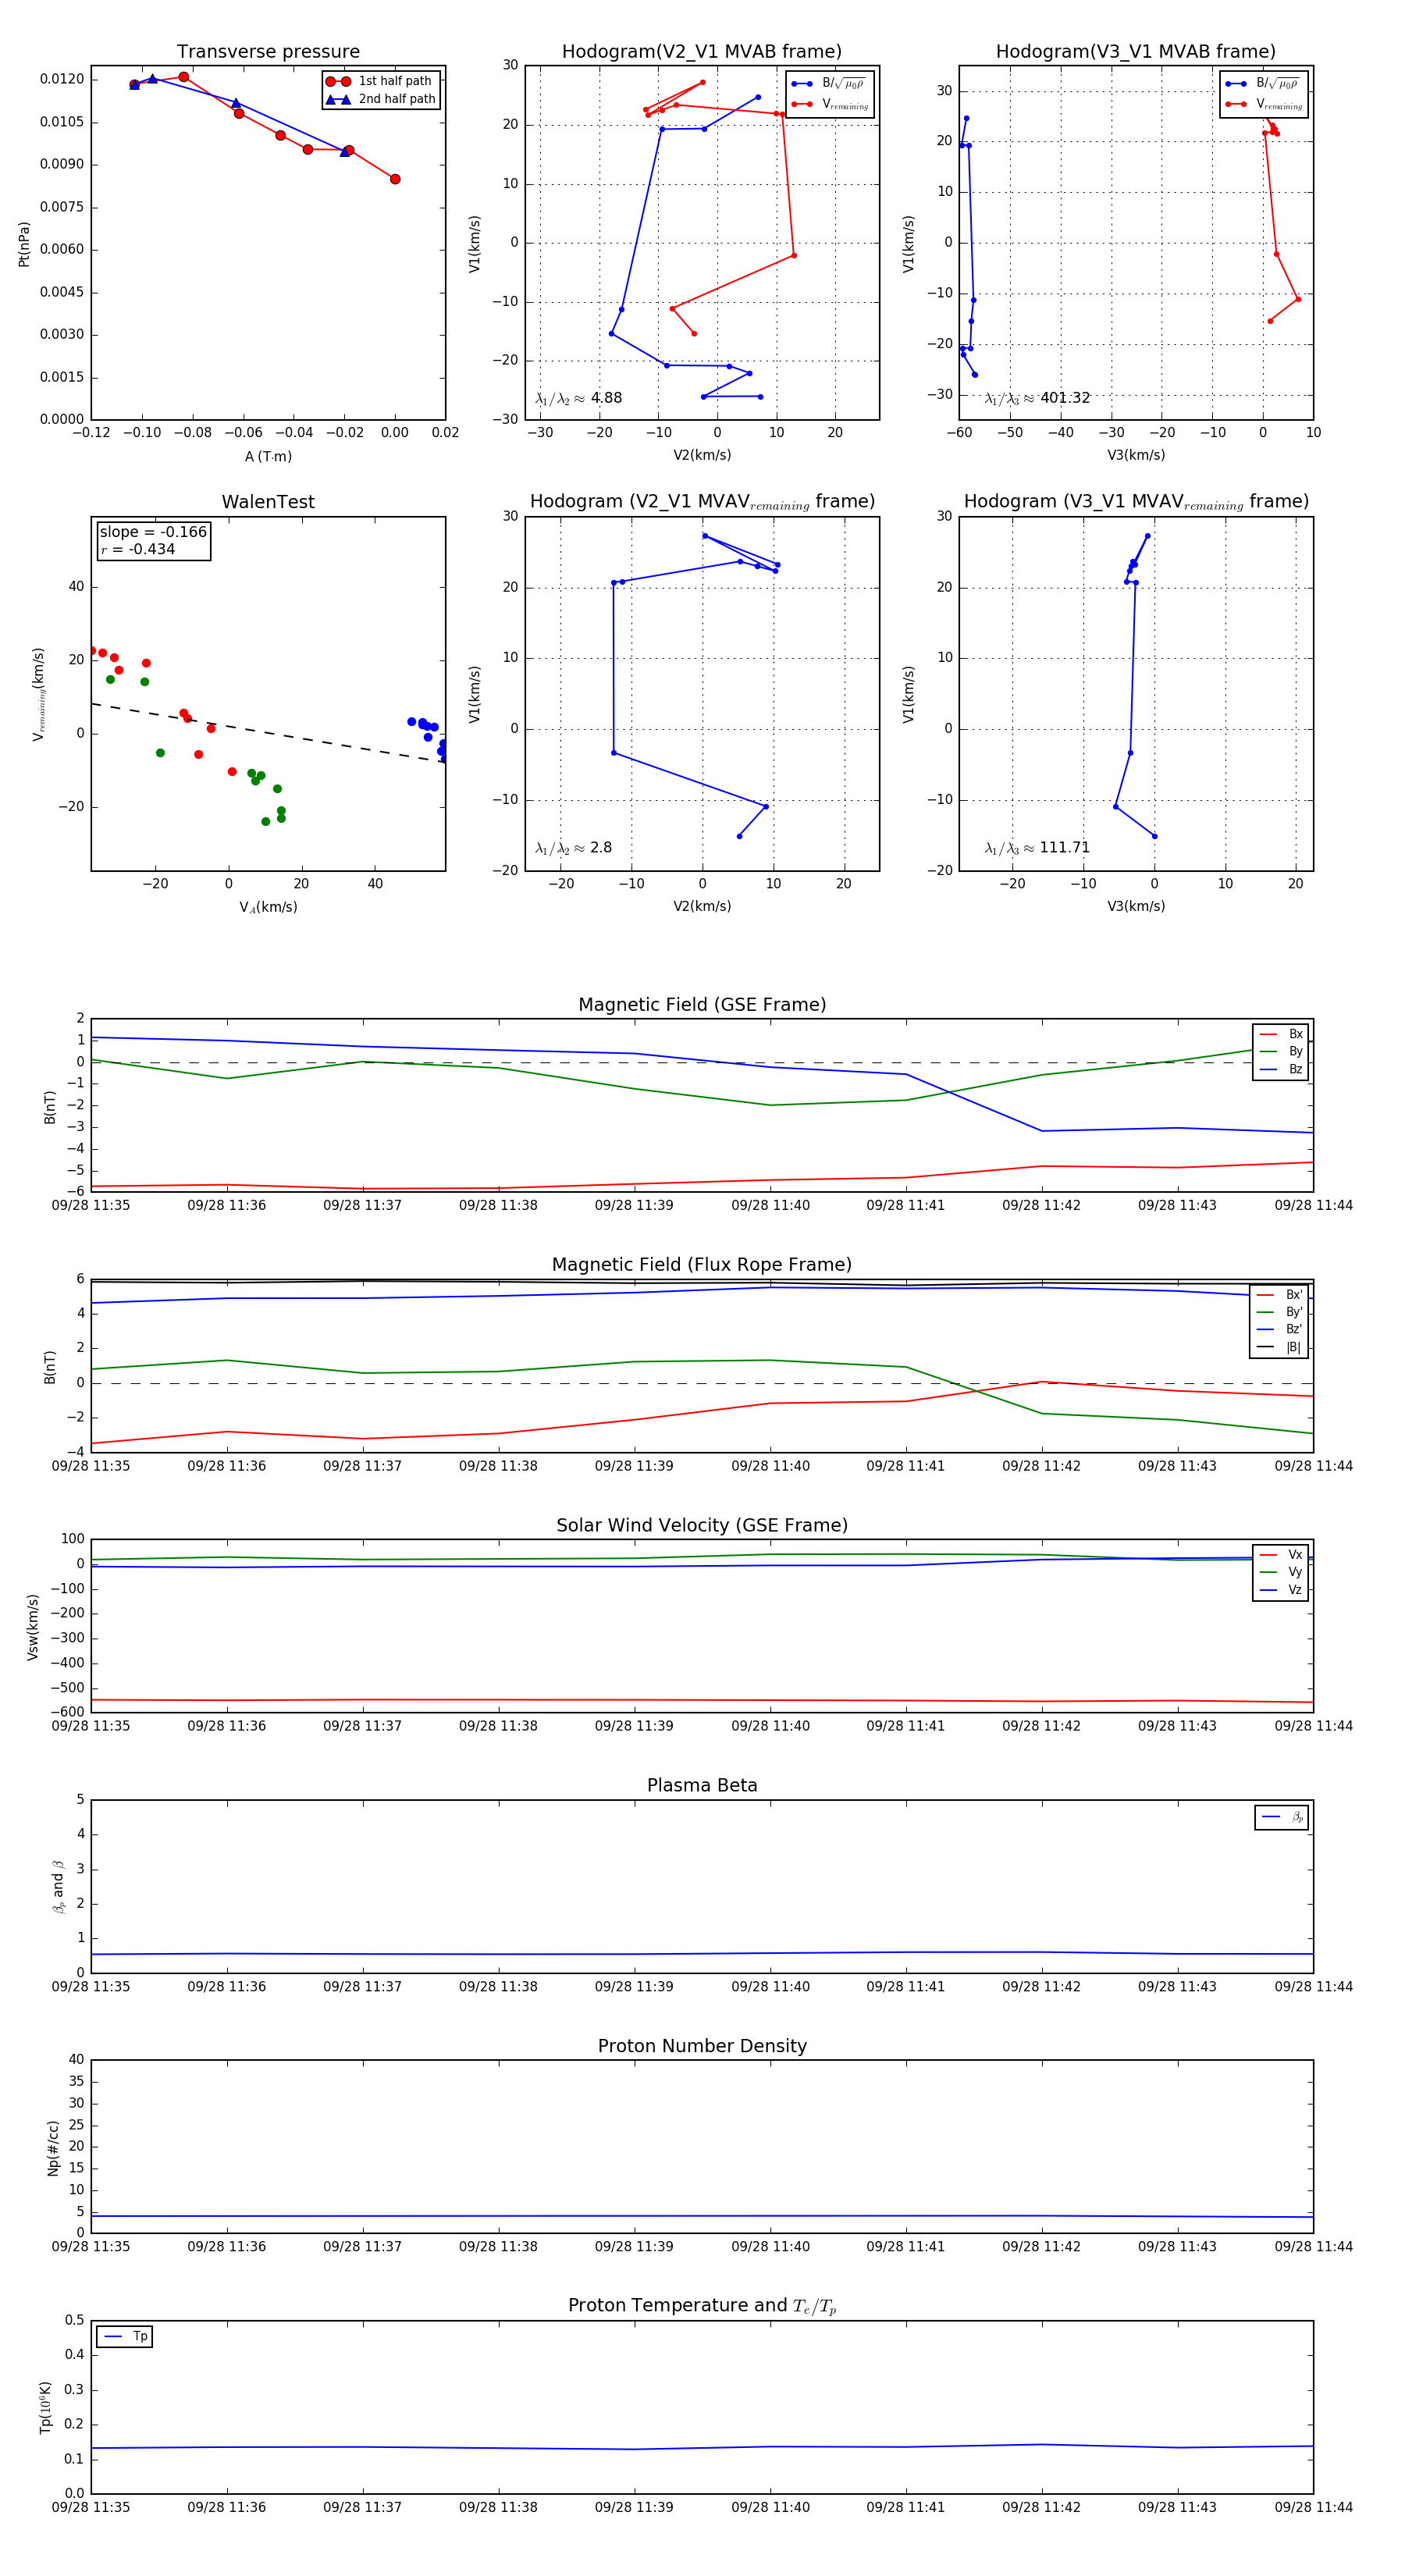The height and width of the screenshot is (2576, 1405).
Task: Select the Bz legend entry in GSE field plot
Action: point(1281,1069)
